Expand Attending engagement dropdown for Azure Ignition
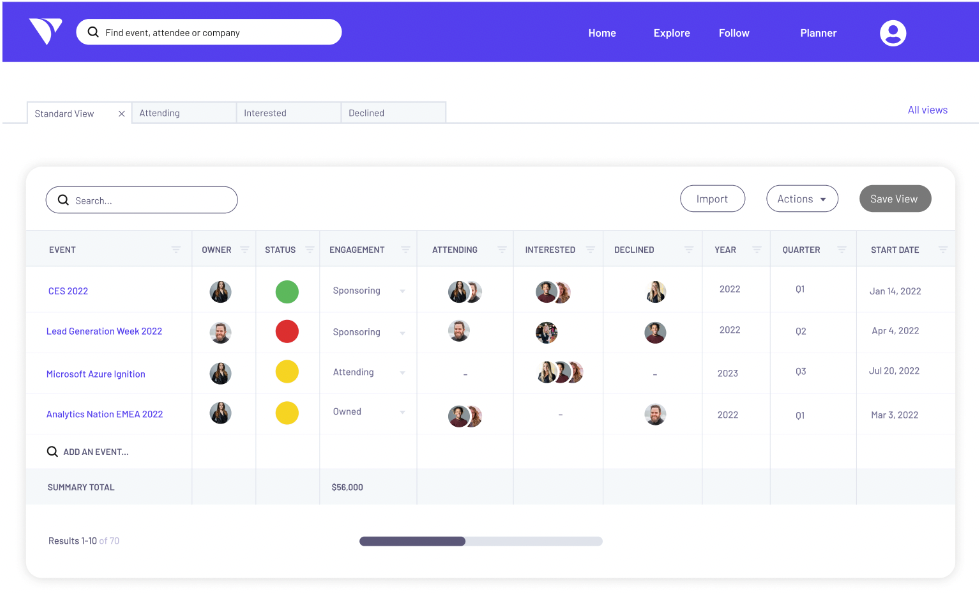 (403, 373)
